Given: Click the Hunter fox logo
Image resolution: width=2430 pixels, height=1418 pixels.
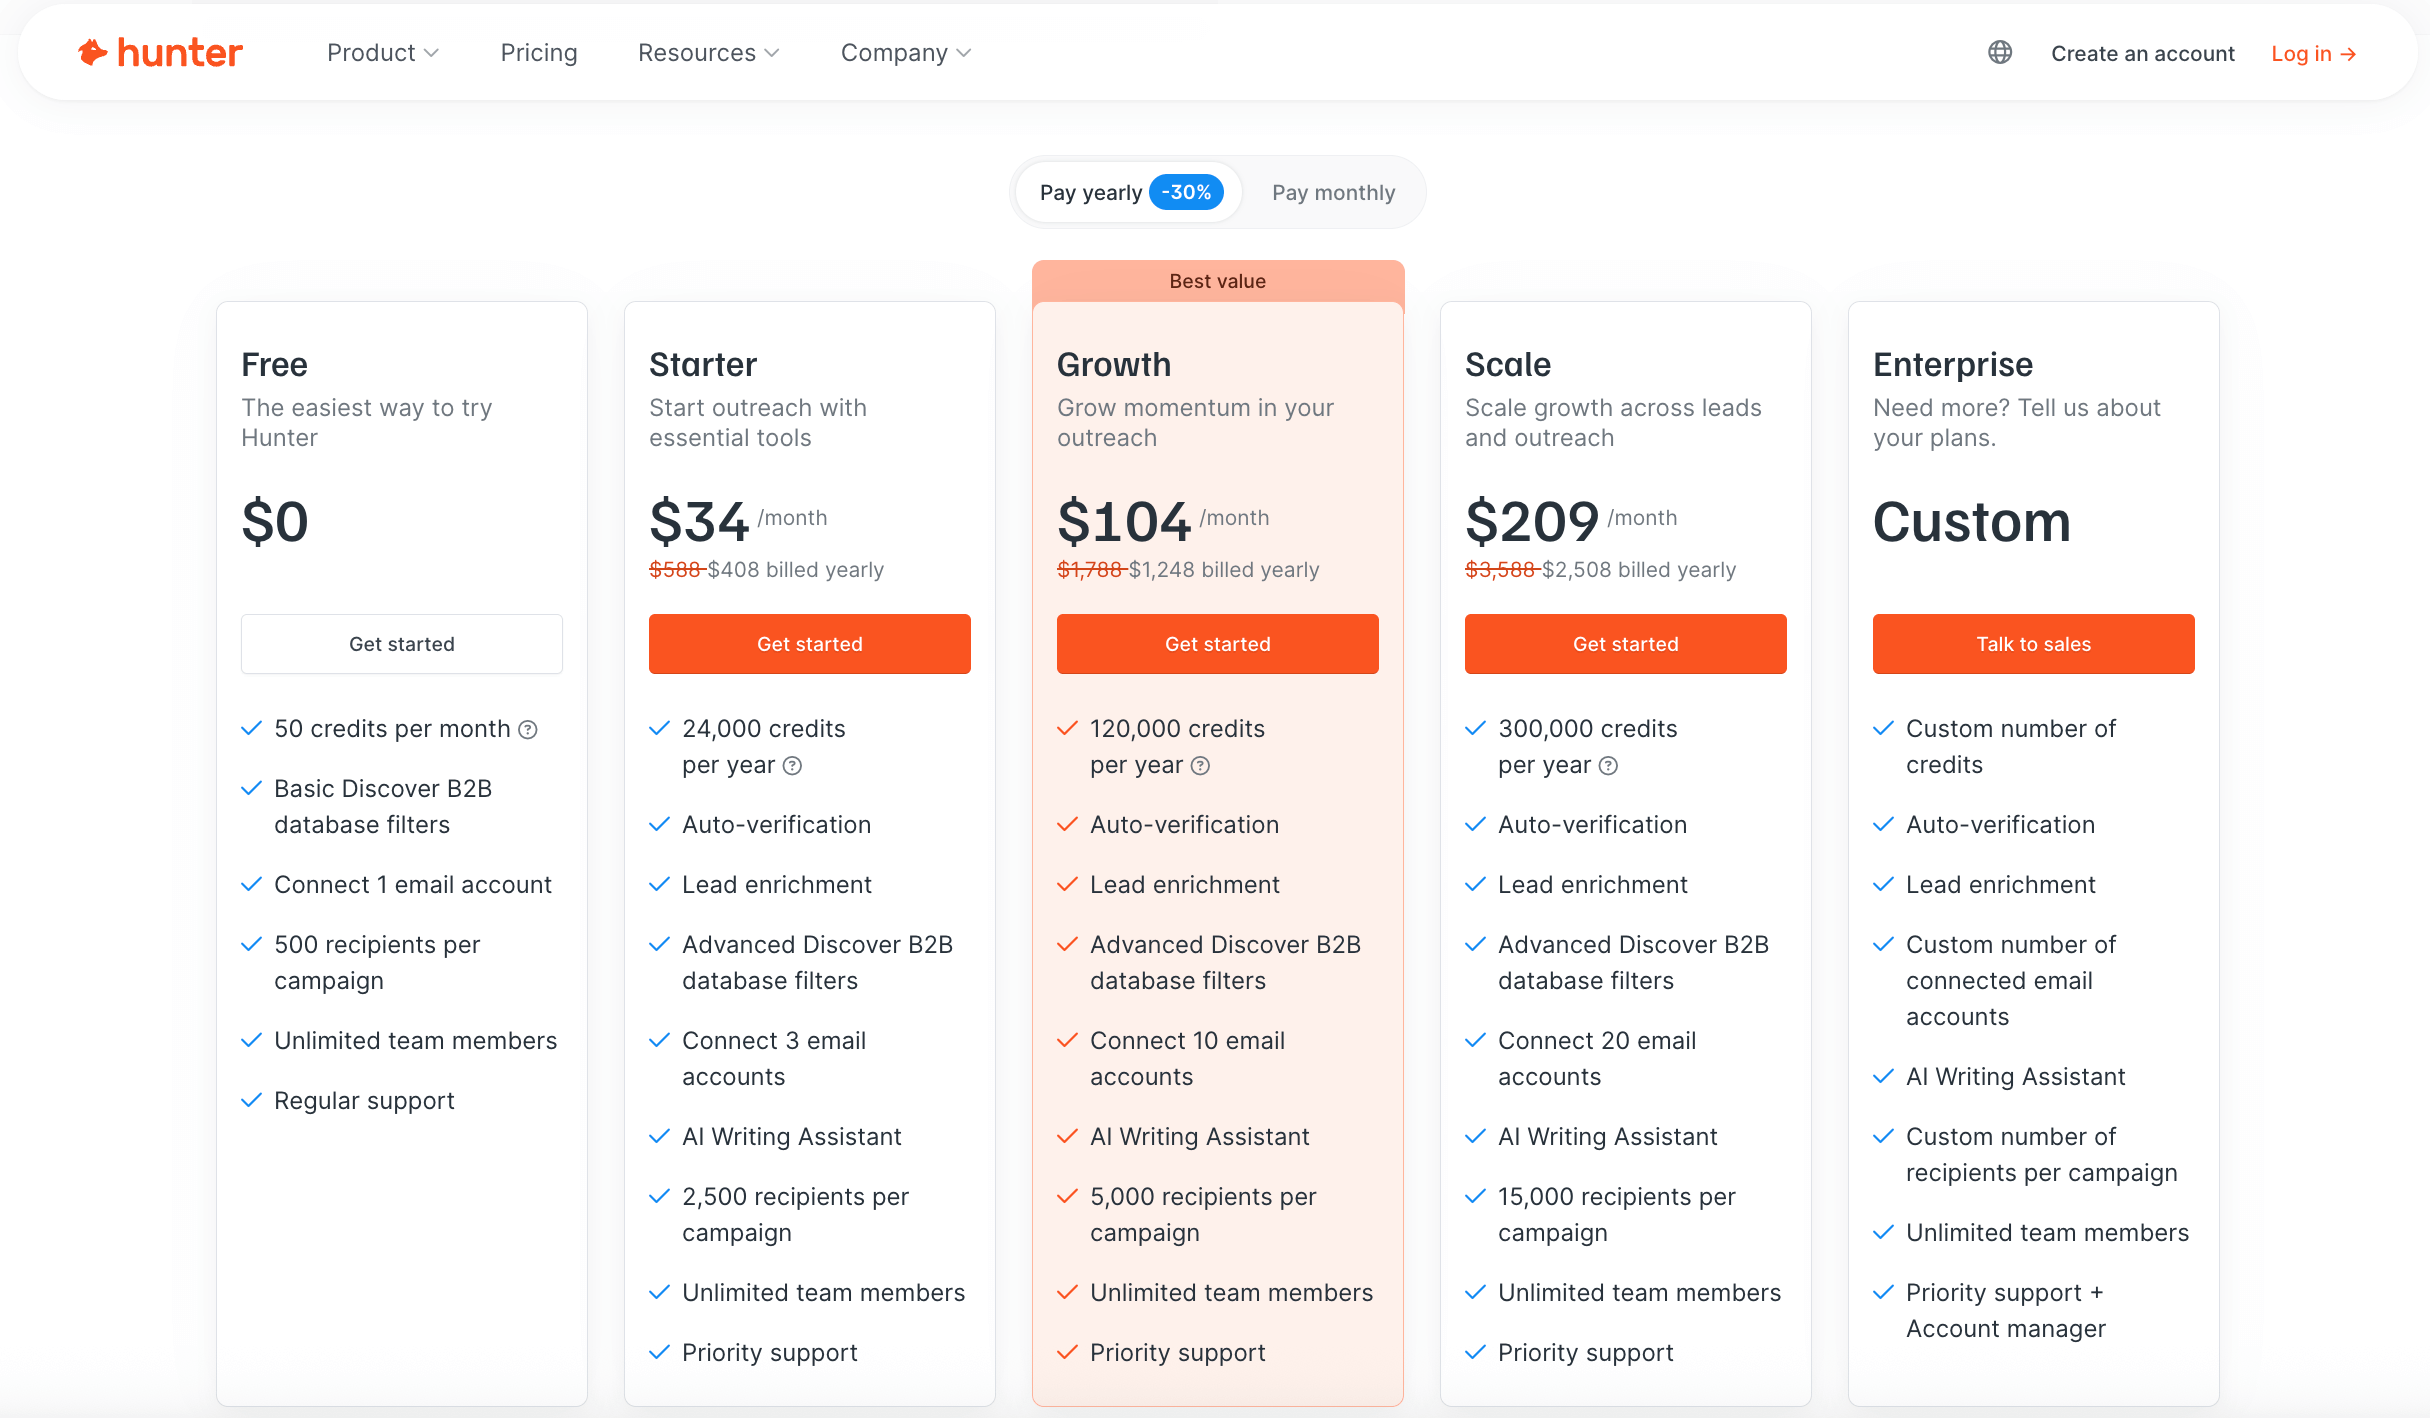Looking at the screenshot, I should point(92,52).
